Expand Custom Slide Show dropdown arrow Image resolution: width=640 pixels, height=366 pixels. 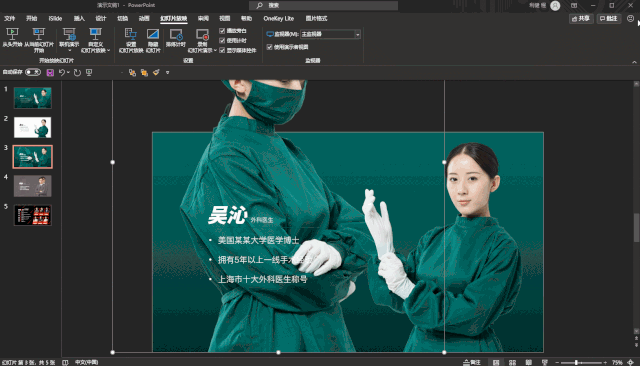pos(109,51)
